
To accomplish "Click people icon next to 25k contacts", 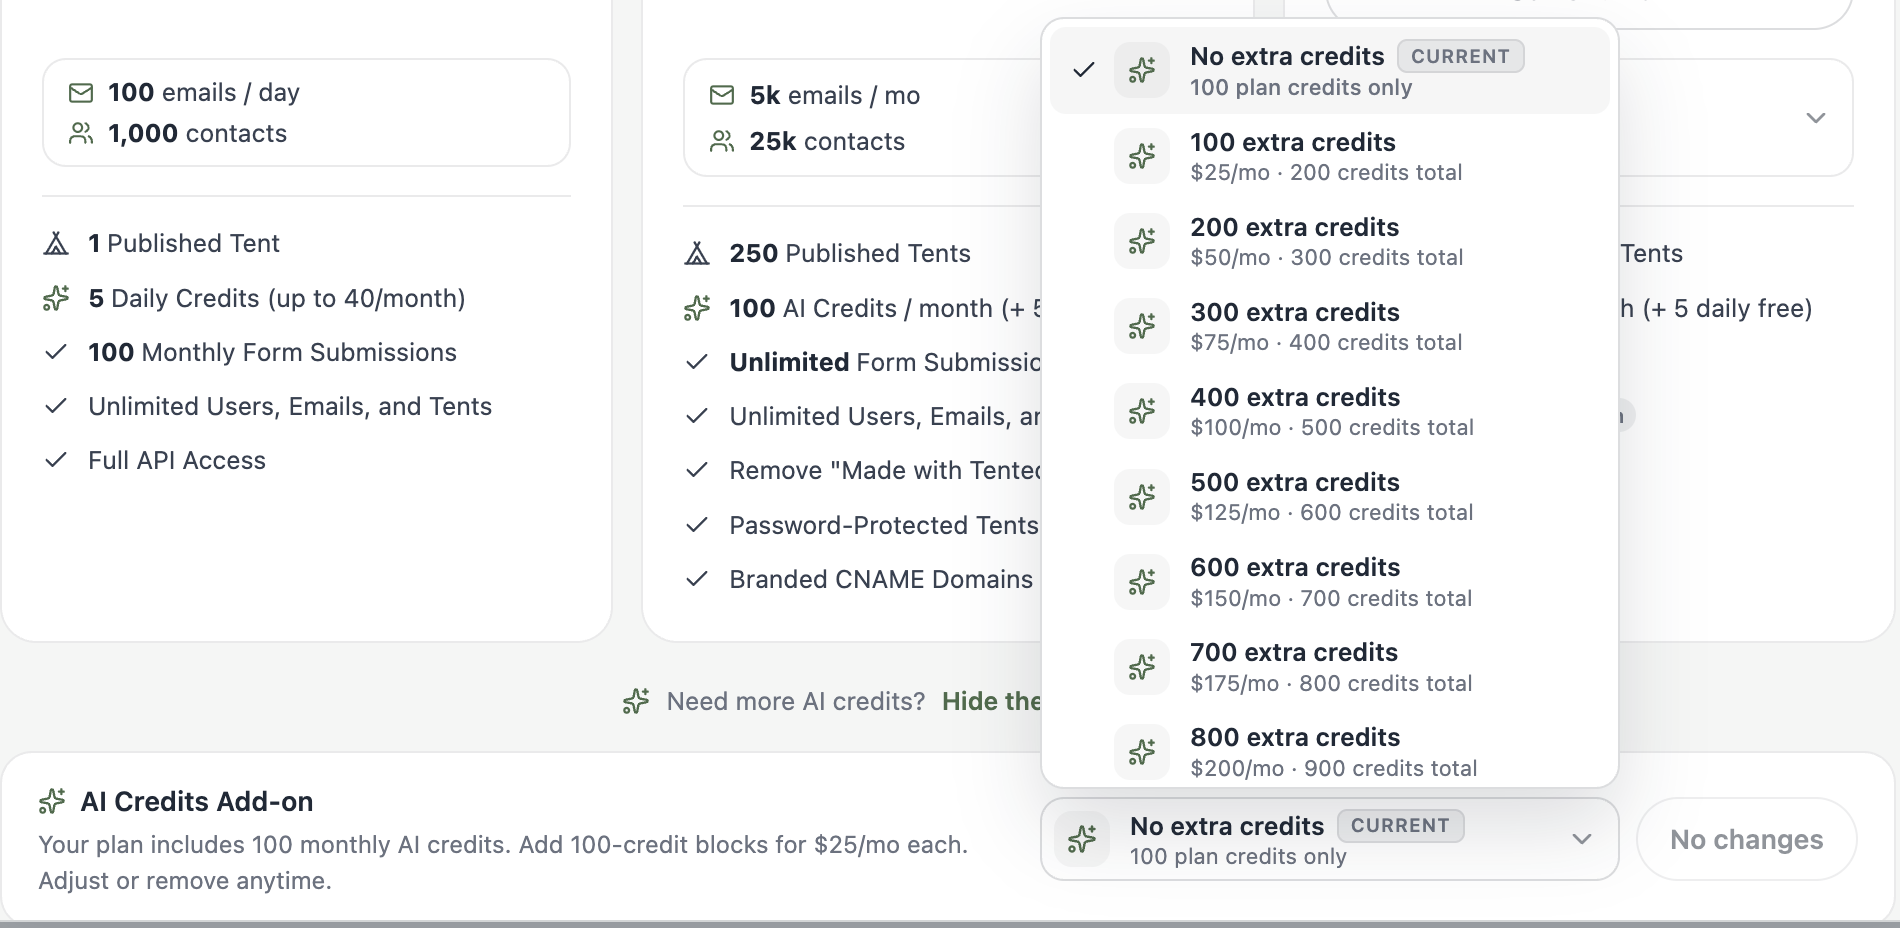I will coord(722,141).
